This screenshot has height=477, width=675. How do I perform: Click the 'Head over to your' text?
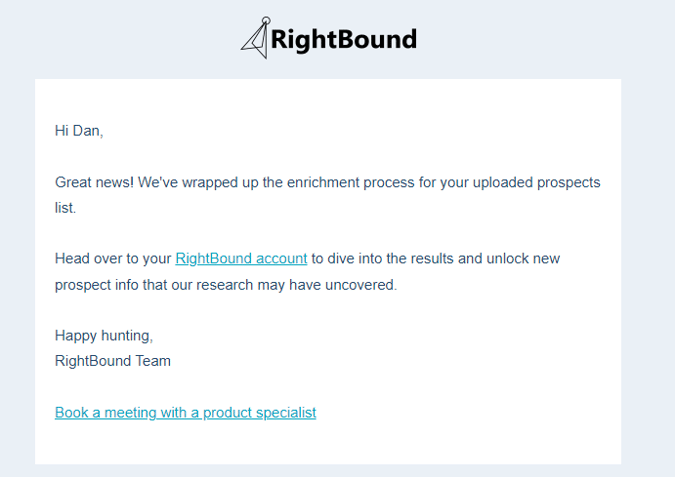pyautogui.click(x=113, y=258)
